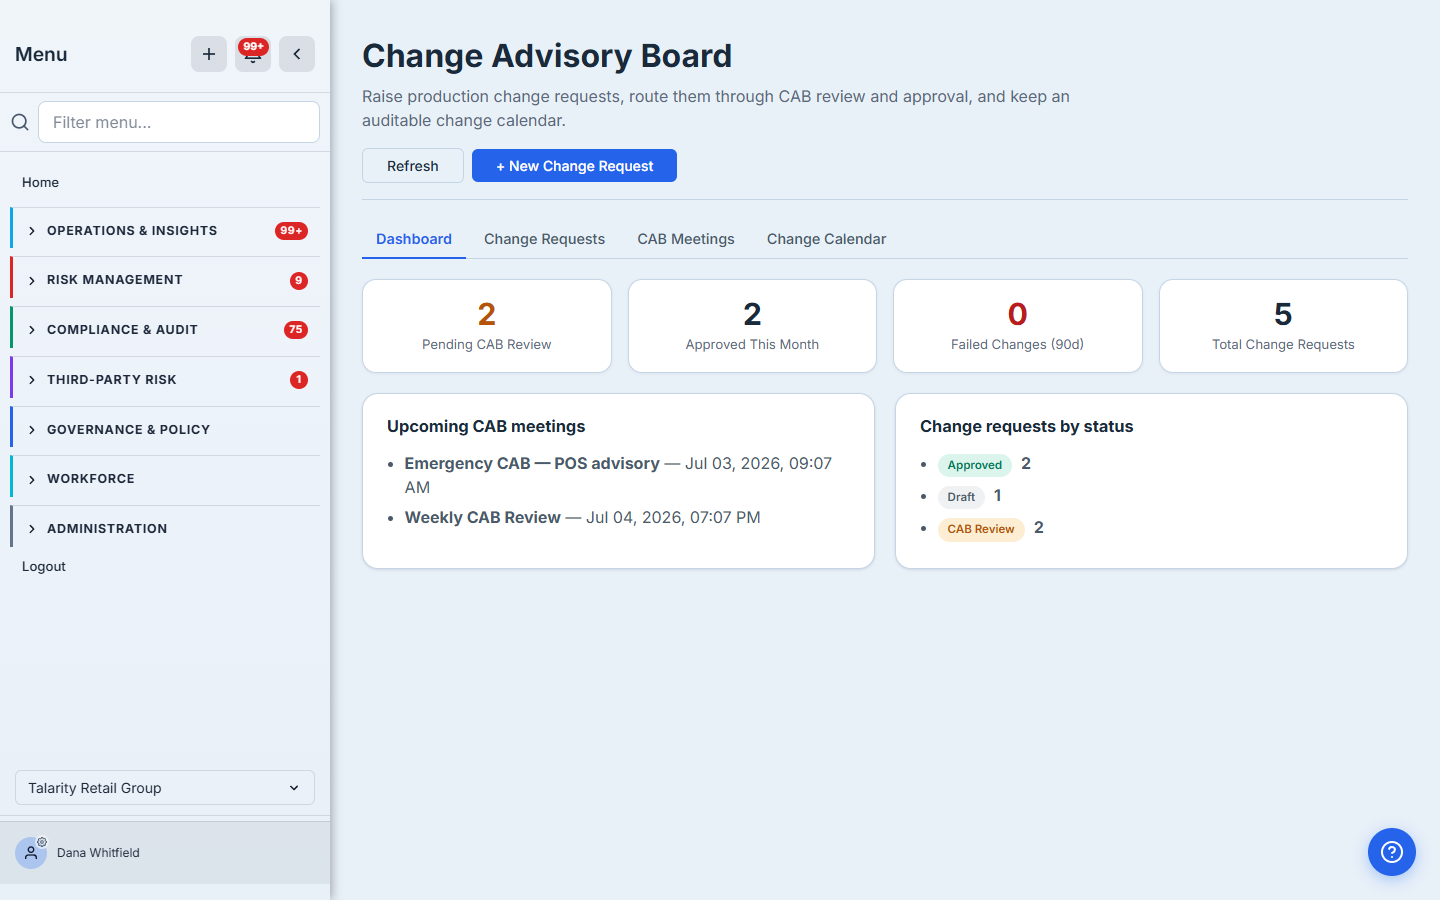This screenshot has width=1440, height=900.
Task: Expand the Workforce chevron
Action: coord(32,479)
